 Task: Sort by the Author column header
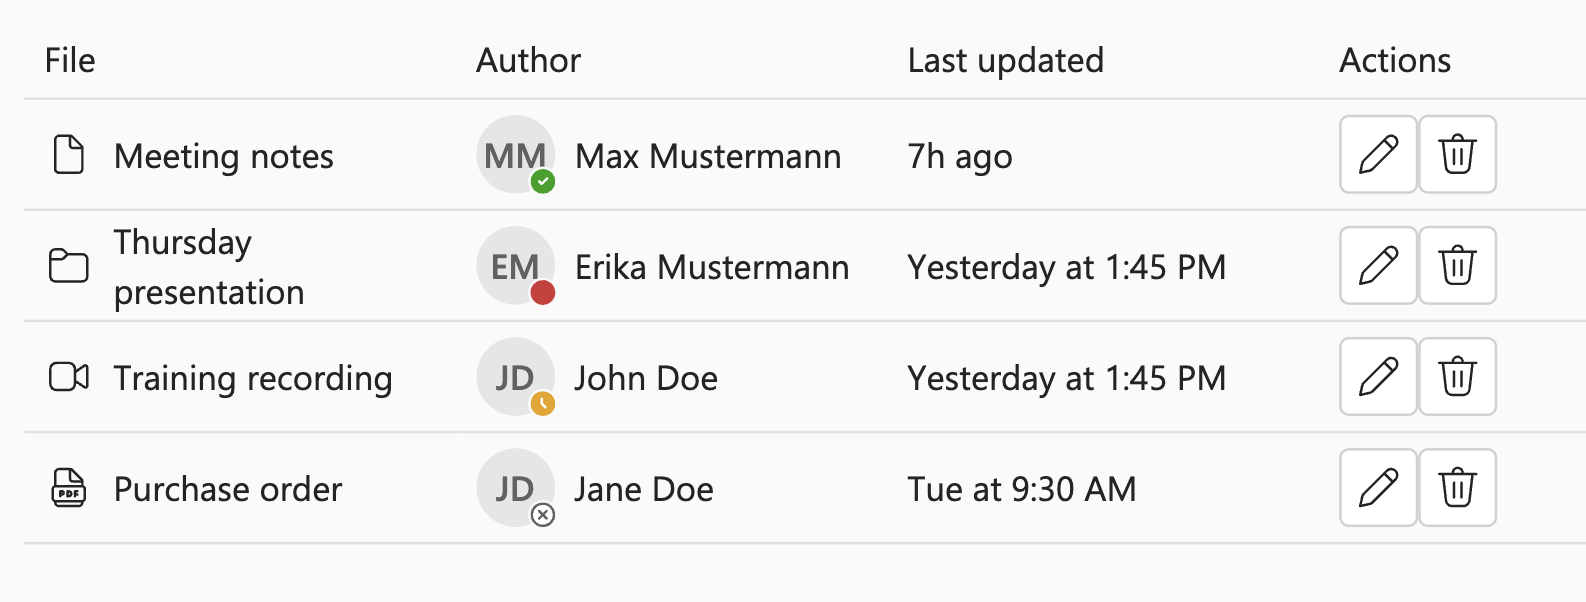pos(528,61)
